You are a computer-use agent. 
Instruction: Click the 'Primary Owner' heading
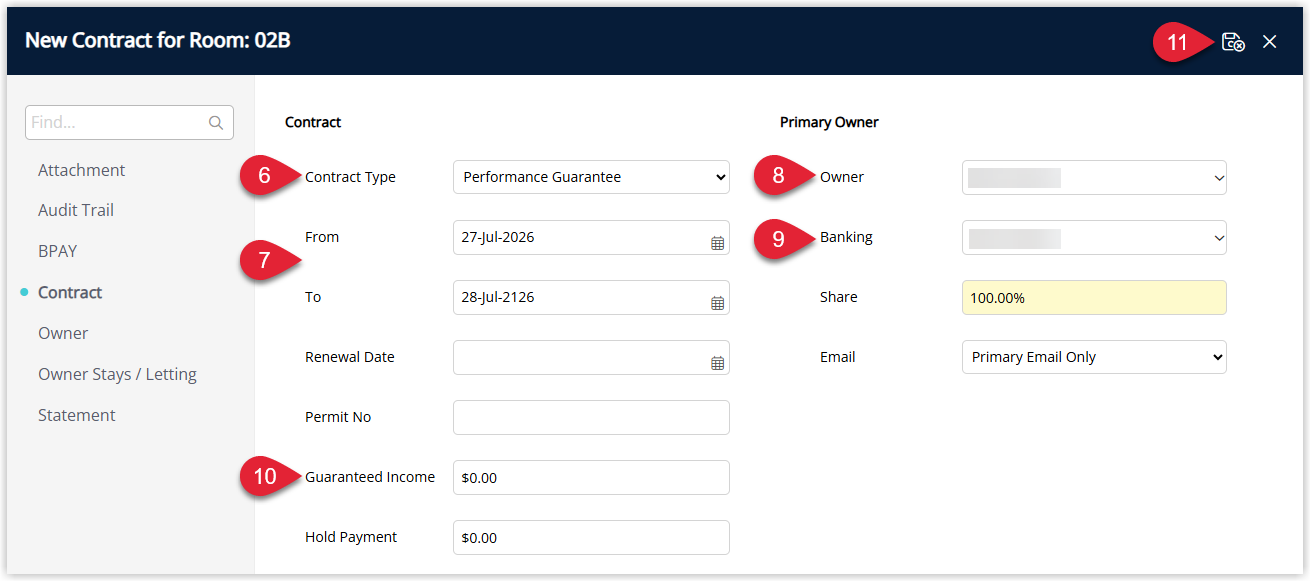pos(829,122)
